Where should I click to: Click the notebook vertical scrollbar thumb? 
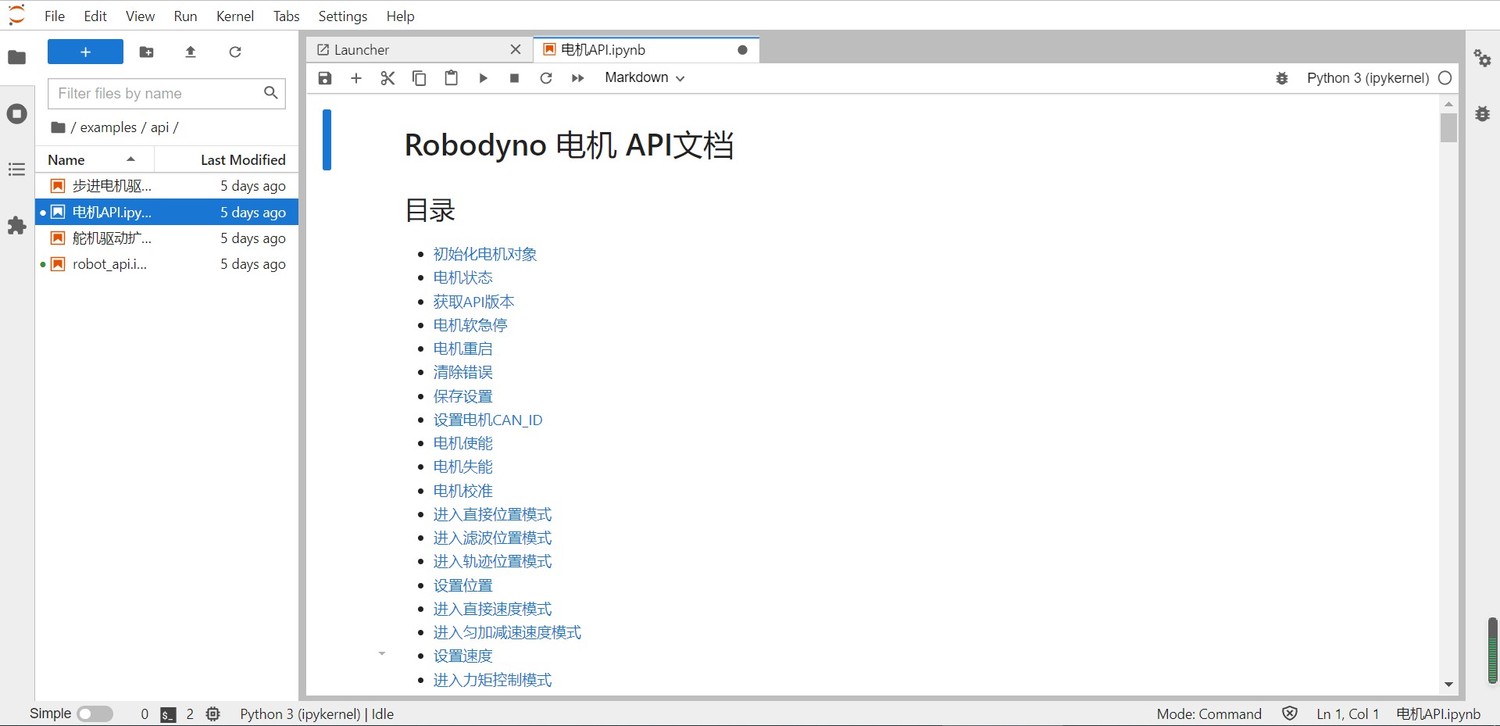tap(1448, 128)
